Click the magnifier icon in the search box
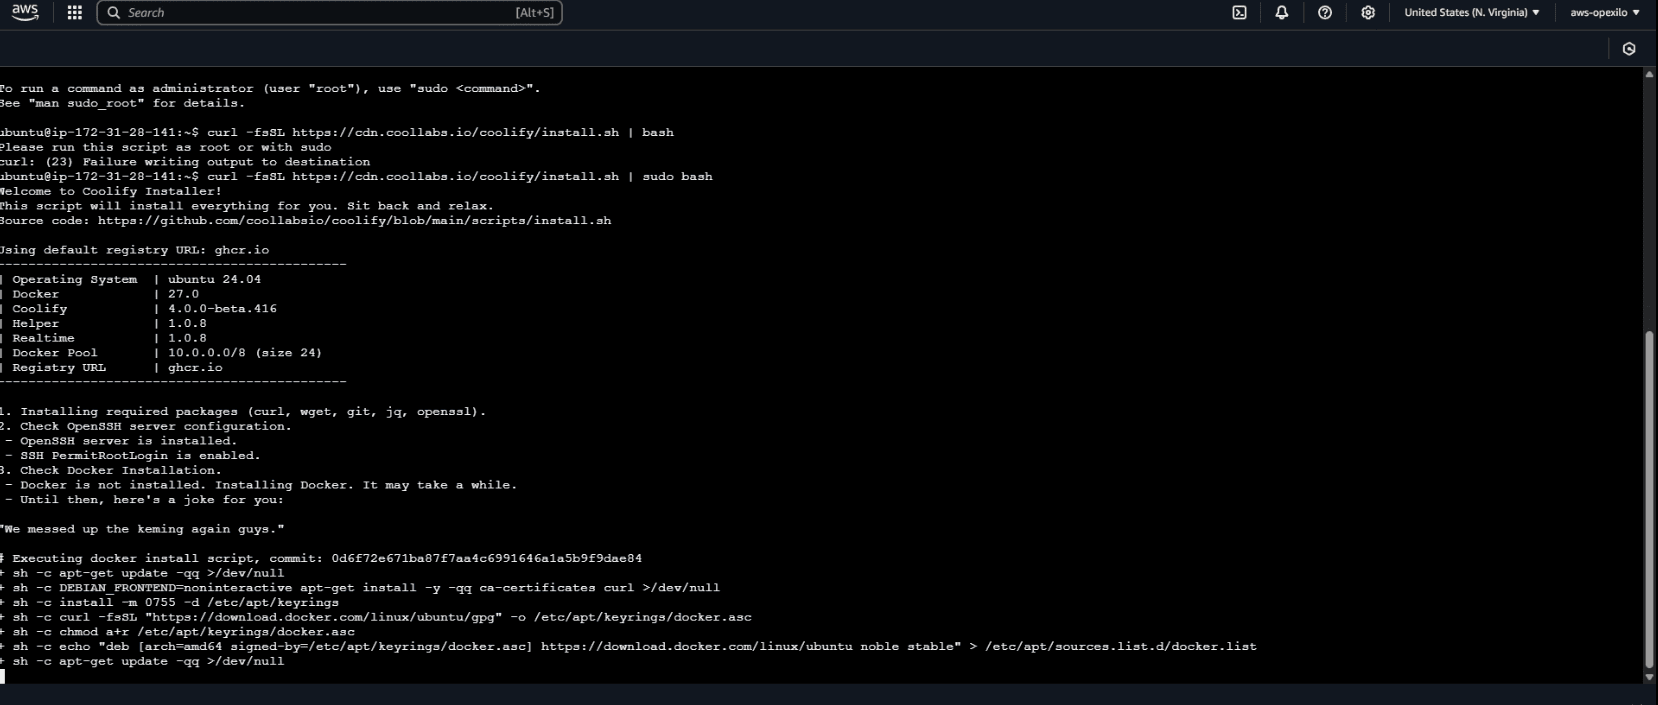The image size is (1658, 705). pos(114,13)
